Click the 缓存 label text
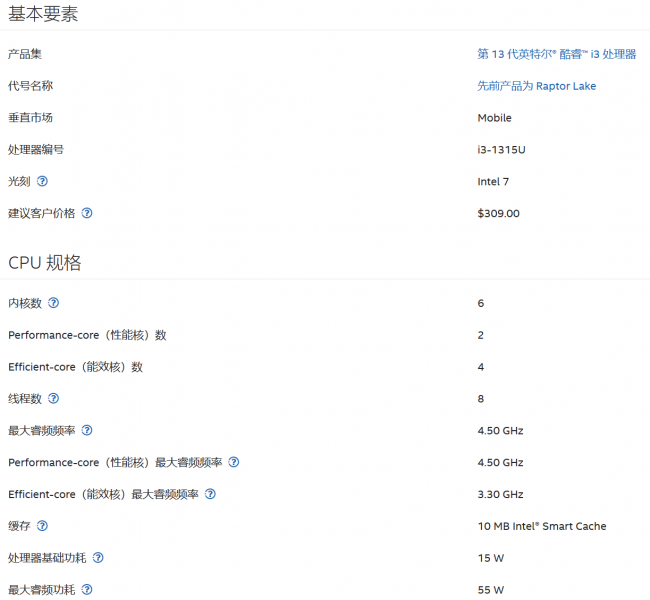This screenshot has width=650, height=600. [19, 526]
